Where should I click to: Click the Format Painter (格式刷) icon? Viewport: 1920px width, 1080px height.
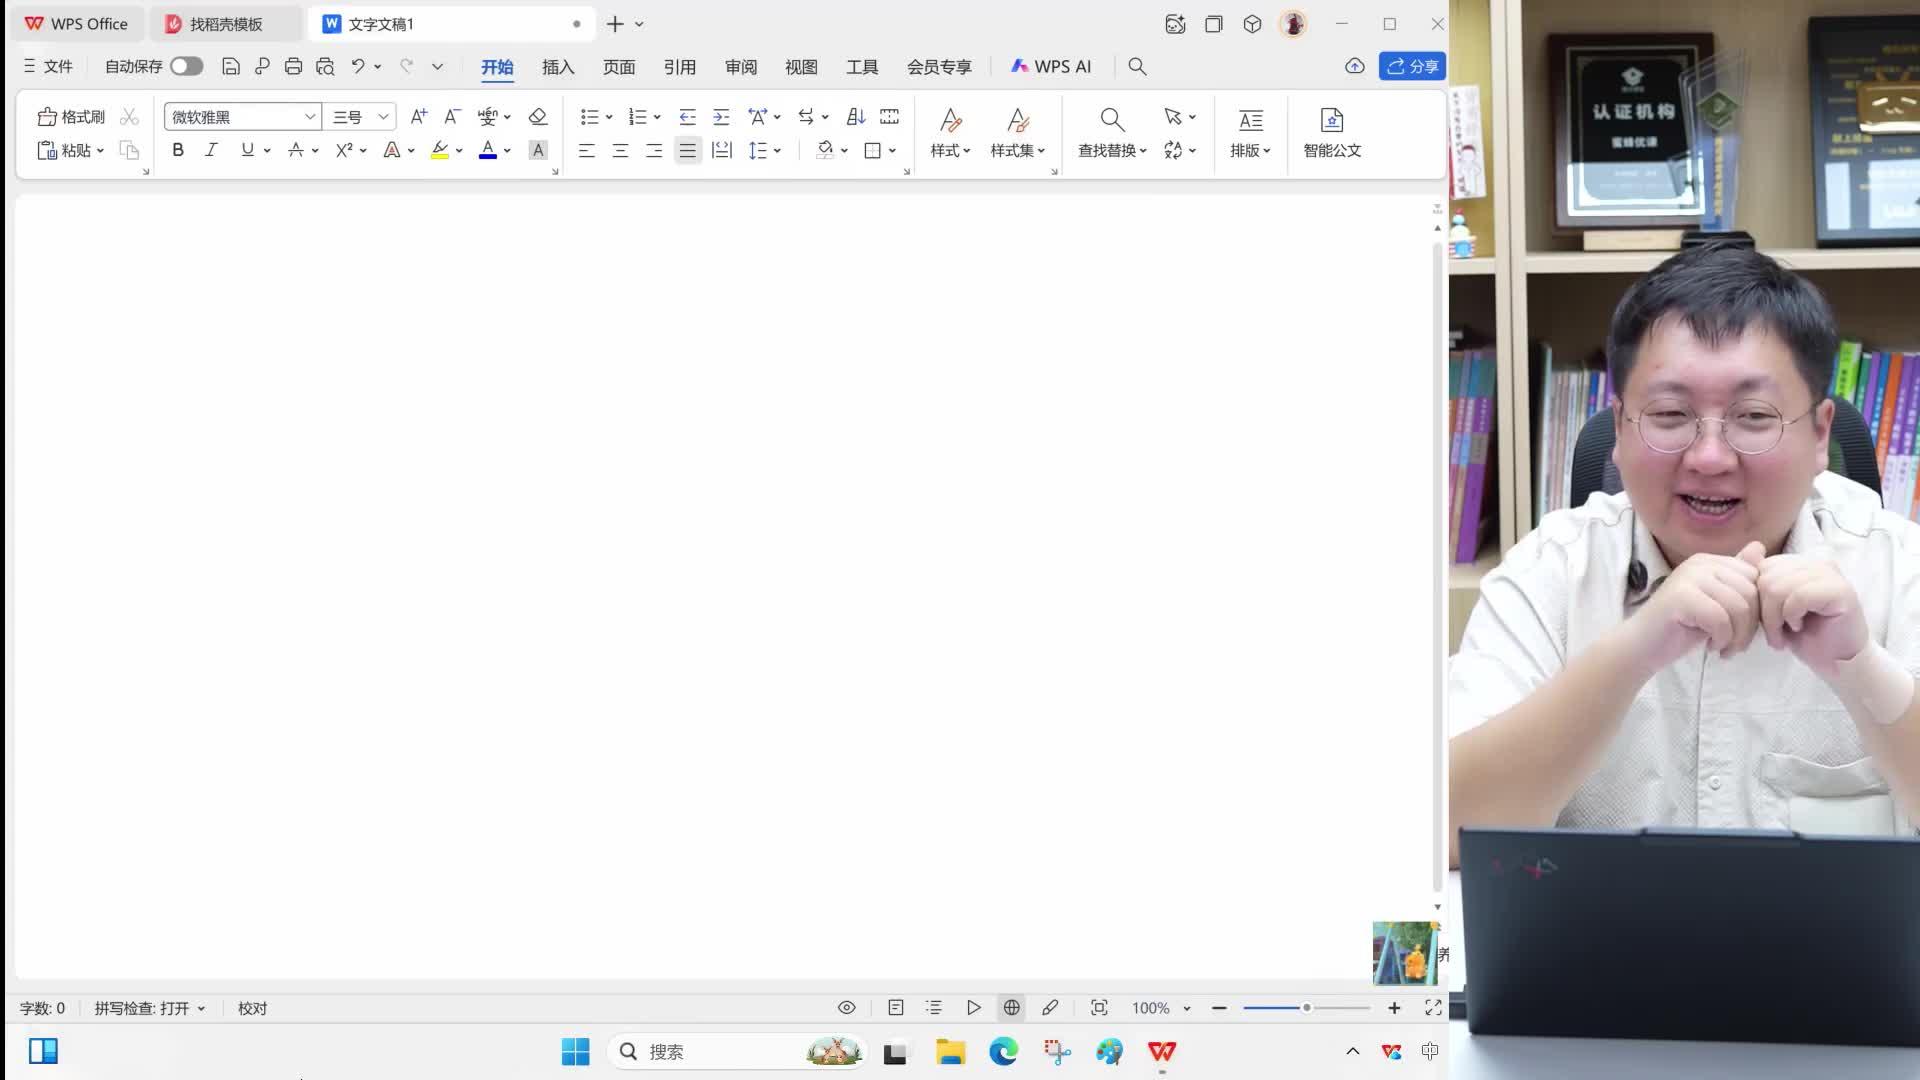[x=47, y=117]
